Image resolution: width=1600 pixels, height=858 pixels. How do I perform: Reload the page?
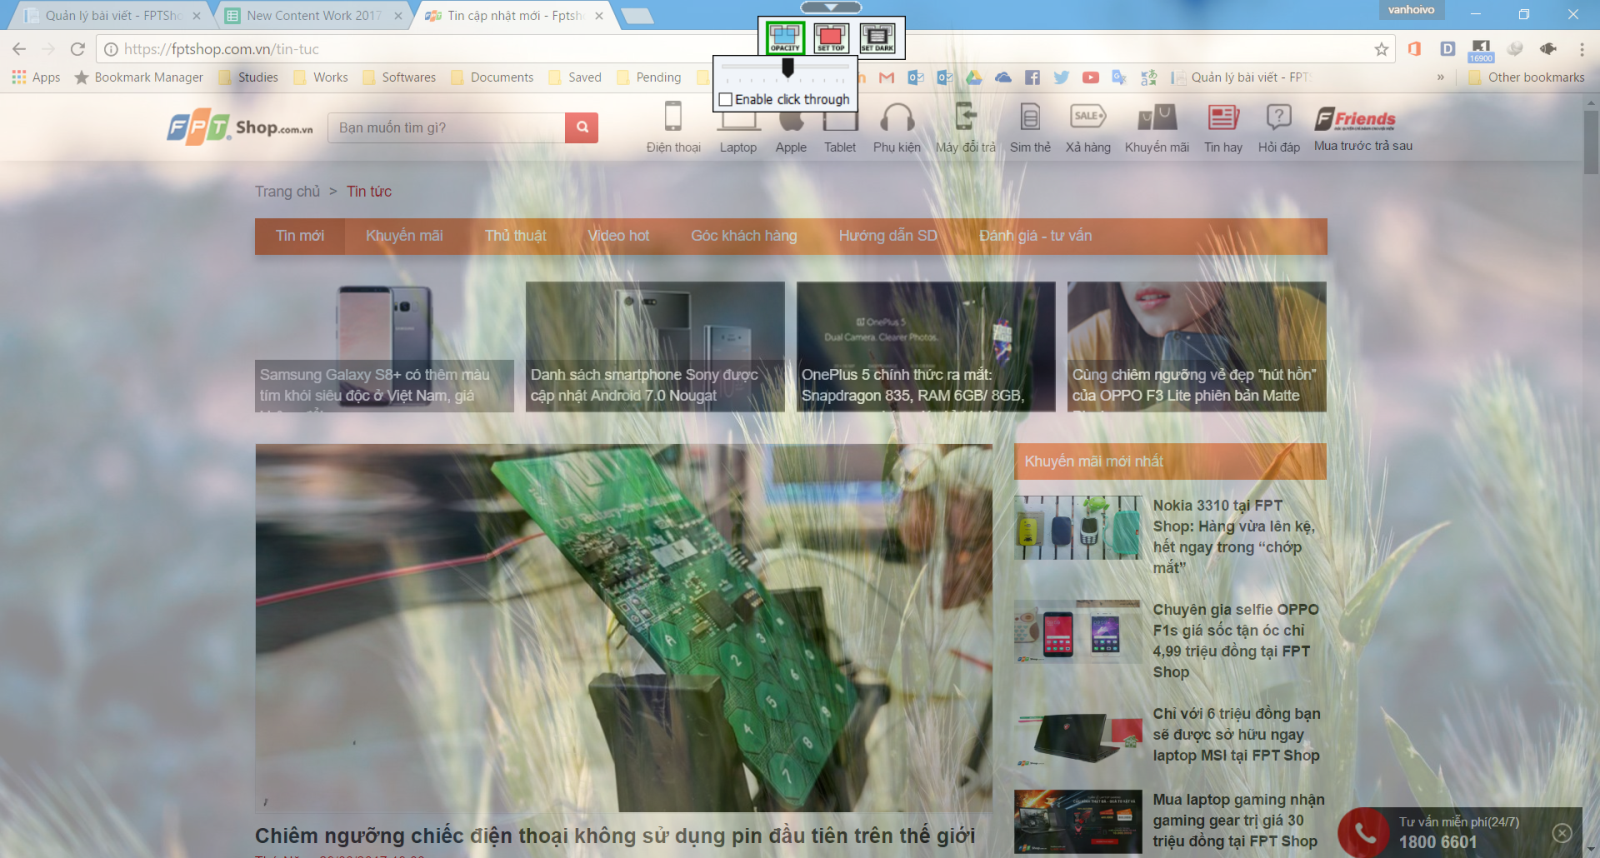click(78, 49)
